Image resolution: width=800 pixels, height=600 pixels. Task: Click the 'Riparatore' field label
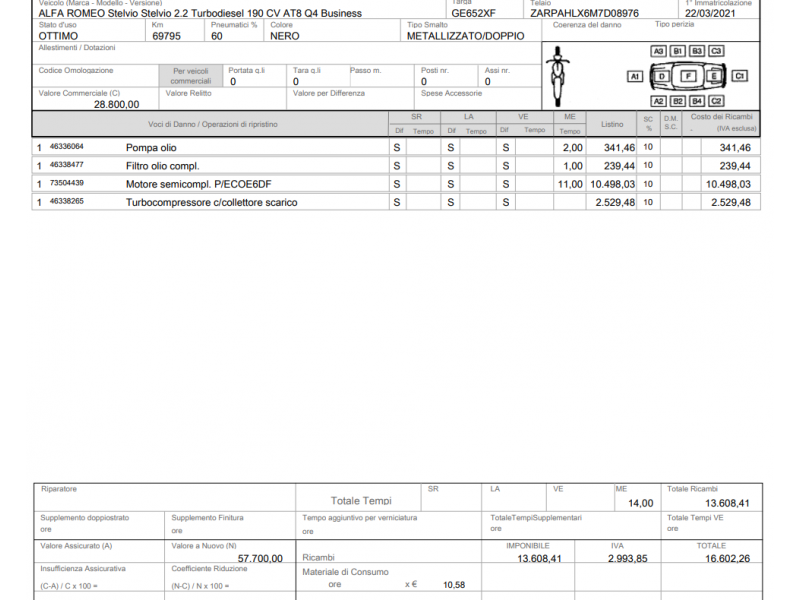click(x=59, y=489)
